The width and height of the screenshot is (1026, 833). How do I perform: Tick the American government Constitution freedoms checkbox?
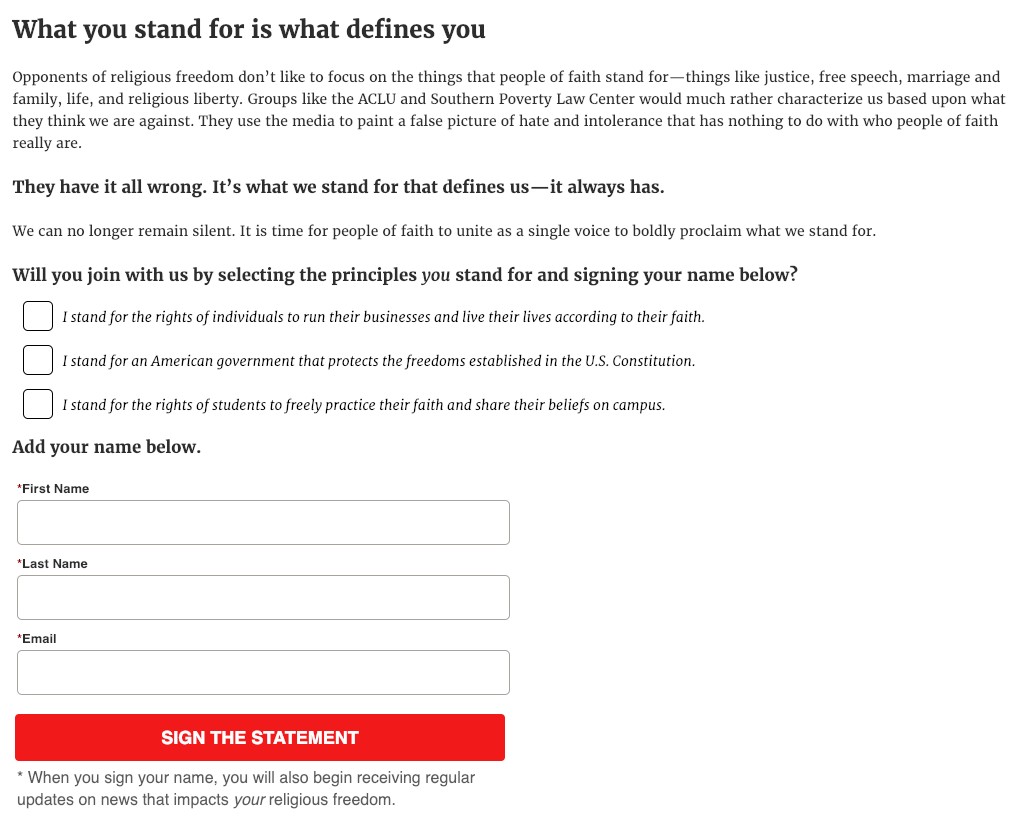coord(38,360)
